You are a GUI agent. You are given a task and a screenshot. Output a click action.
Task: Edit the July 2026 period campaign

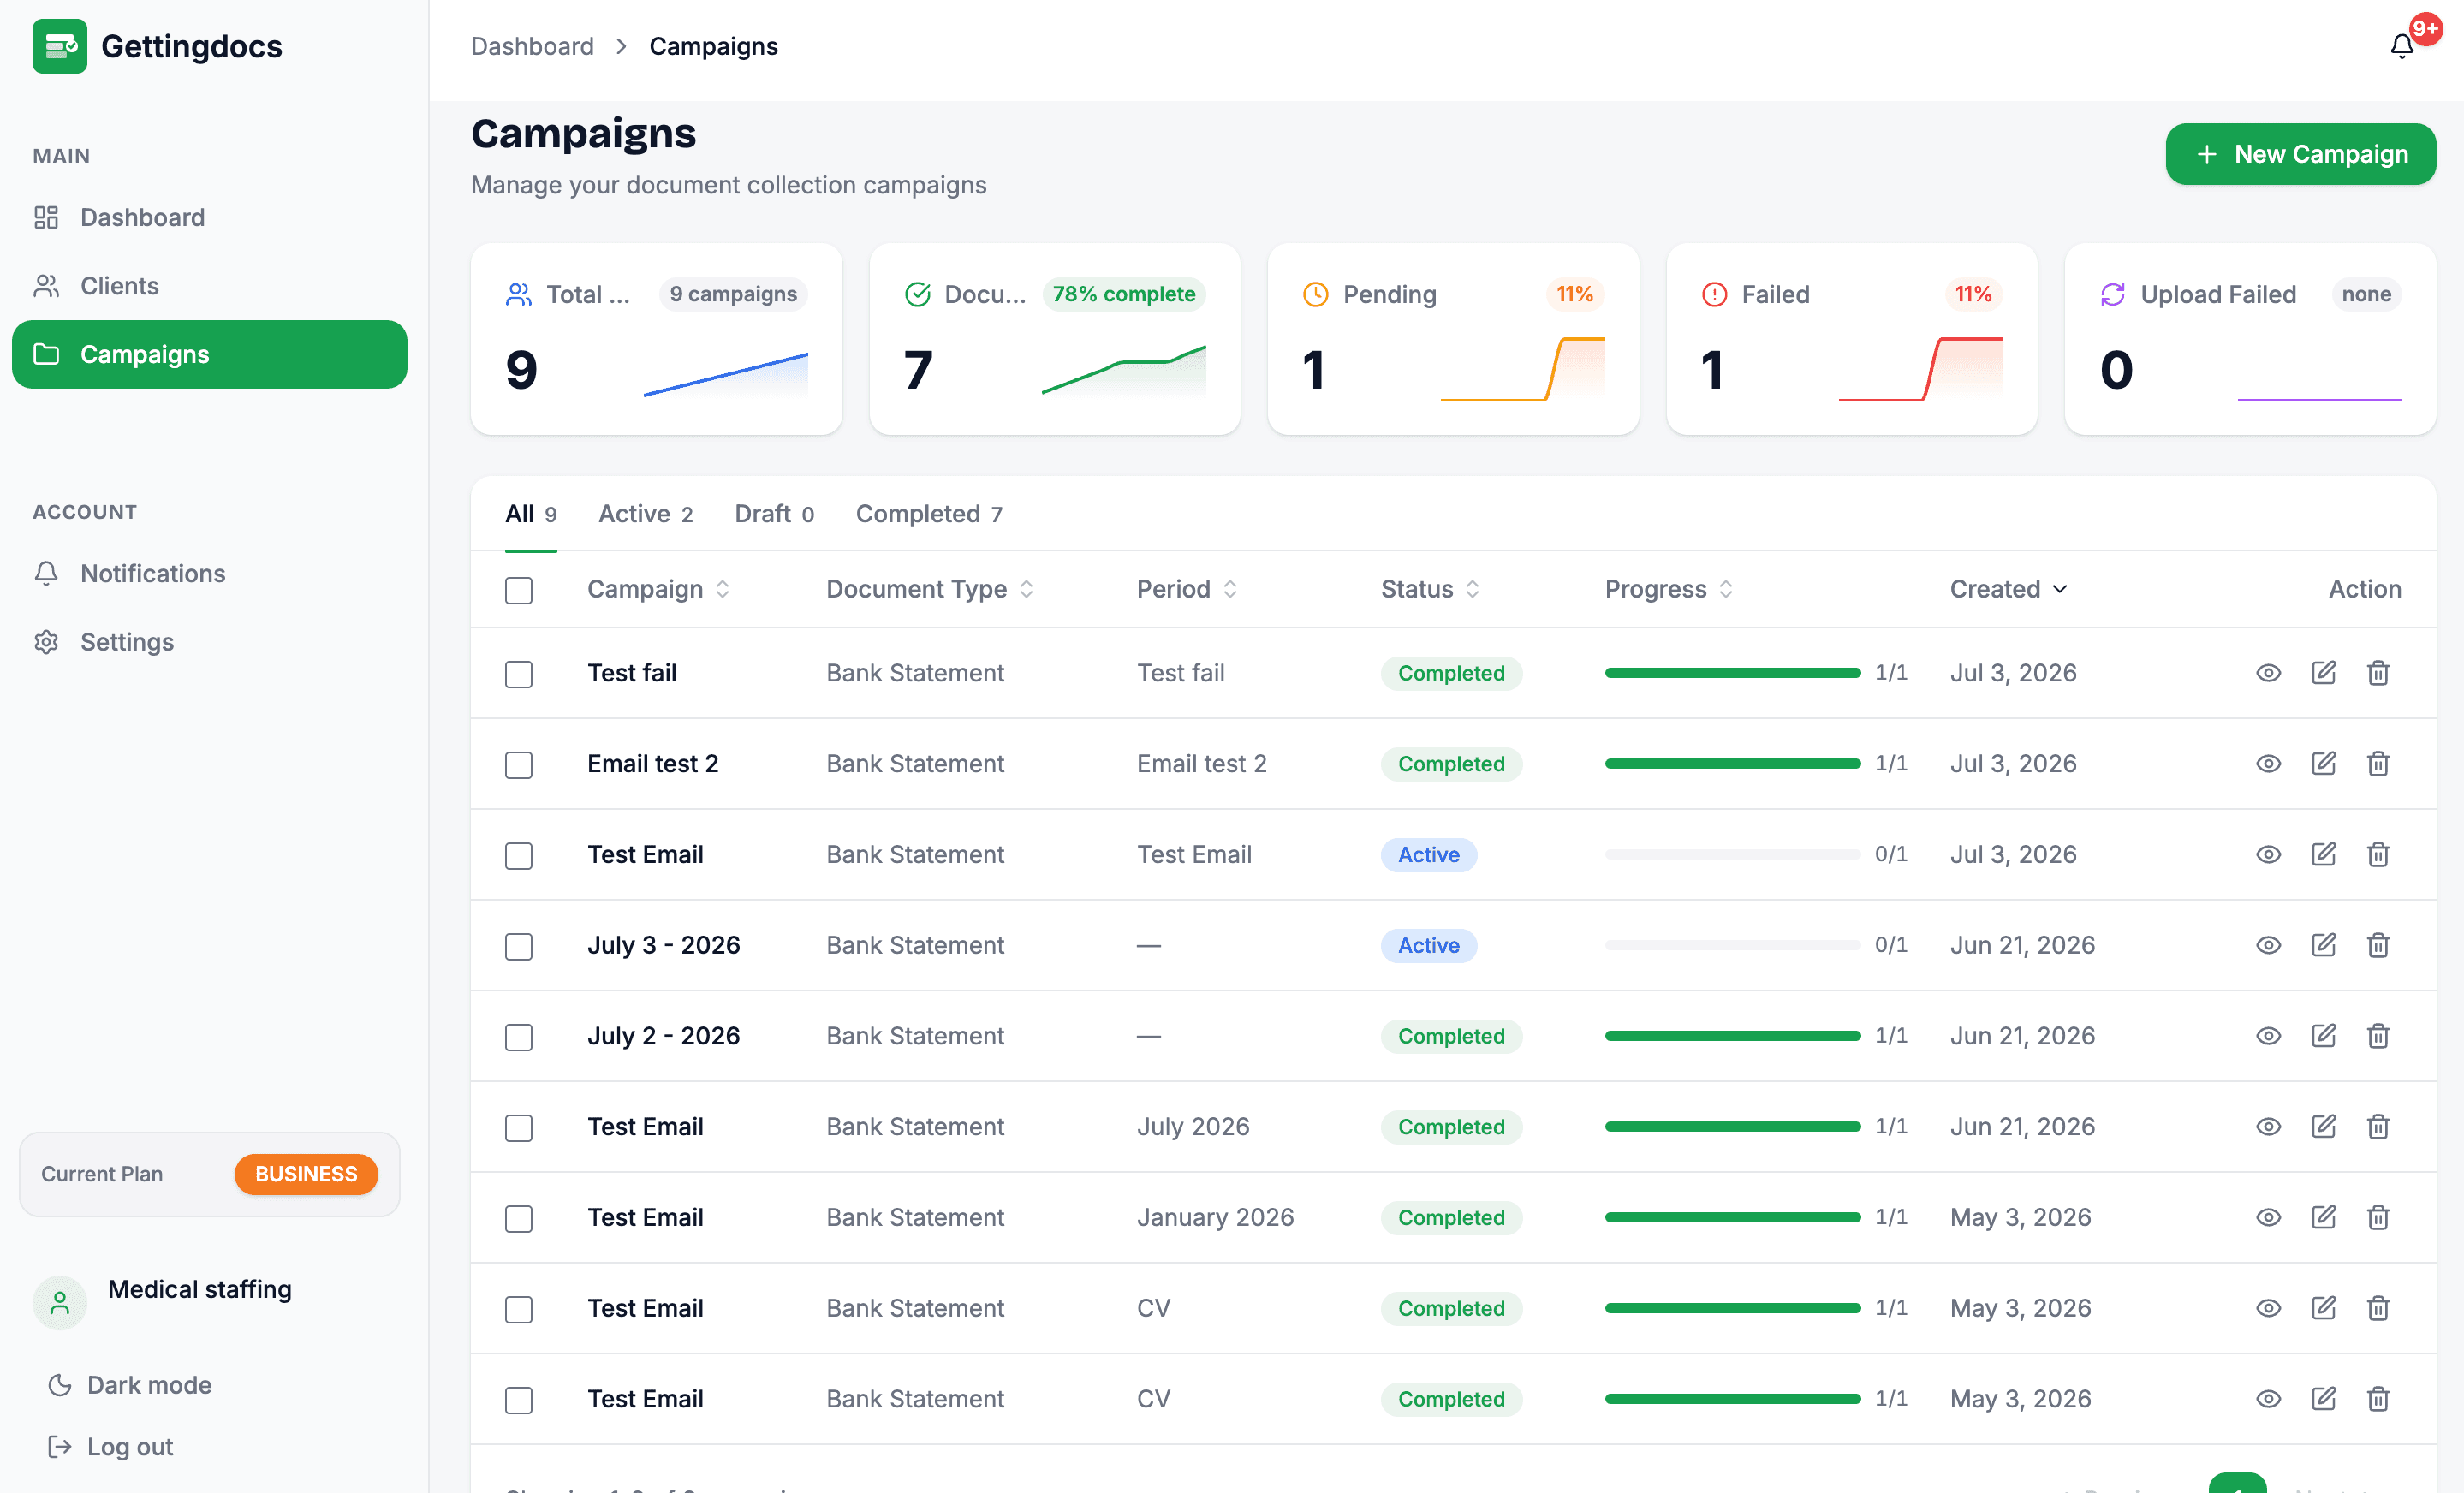click(2323, 1127)
